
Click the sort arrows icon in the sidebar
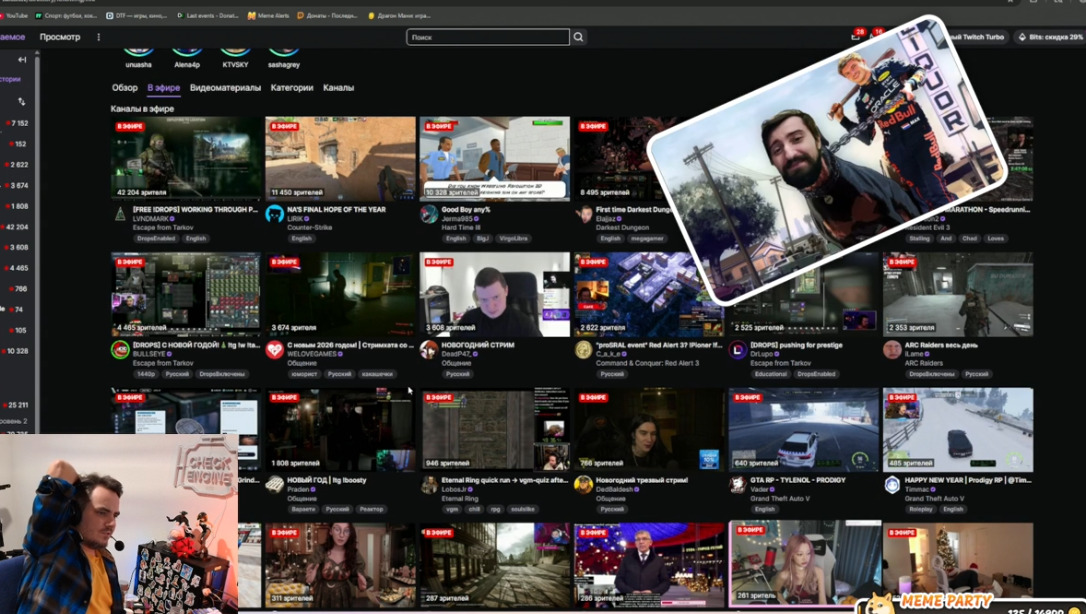(21, 102)
